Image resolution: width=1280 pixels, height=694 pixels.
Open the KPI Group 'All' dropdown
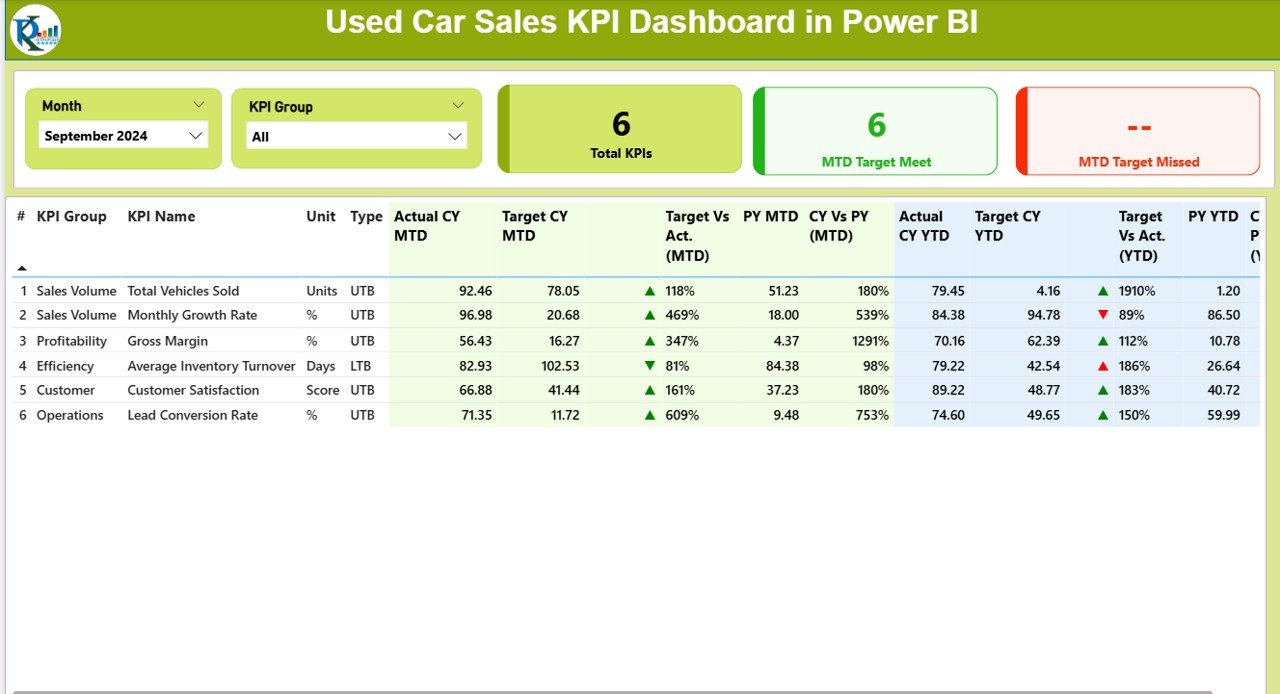tap(455, 136)
